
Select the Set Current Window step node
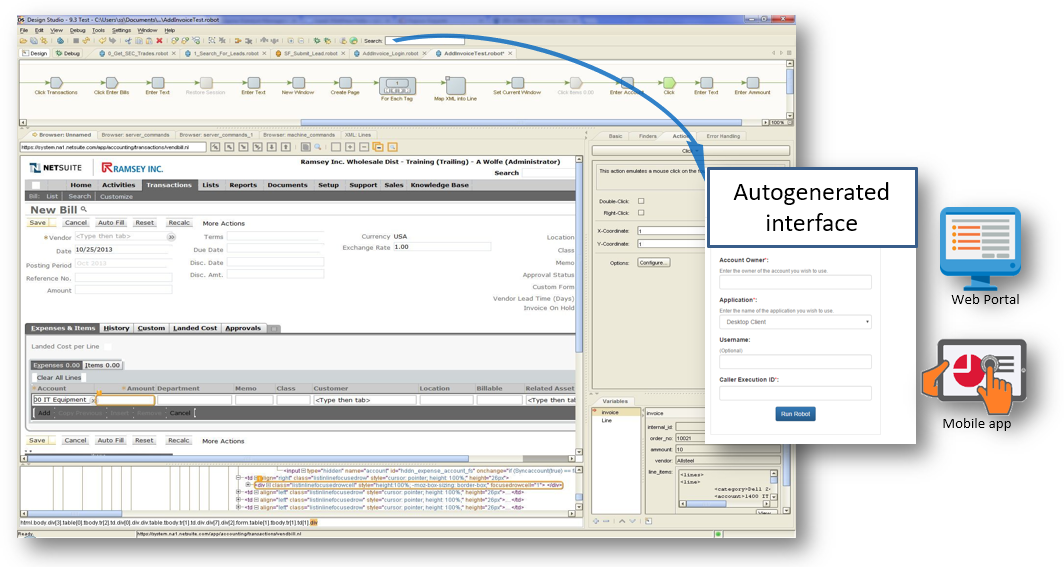click(x=517, y=83)
